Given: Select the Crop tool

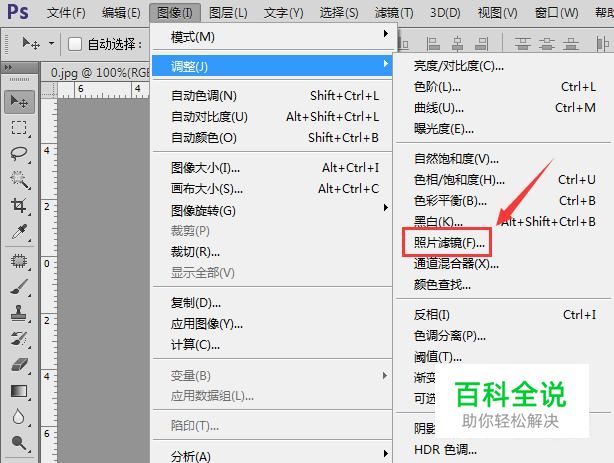Looking at the screenshot, I should [x=19, y=205].
